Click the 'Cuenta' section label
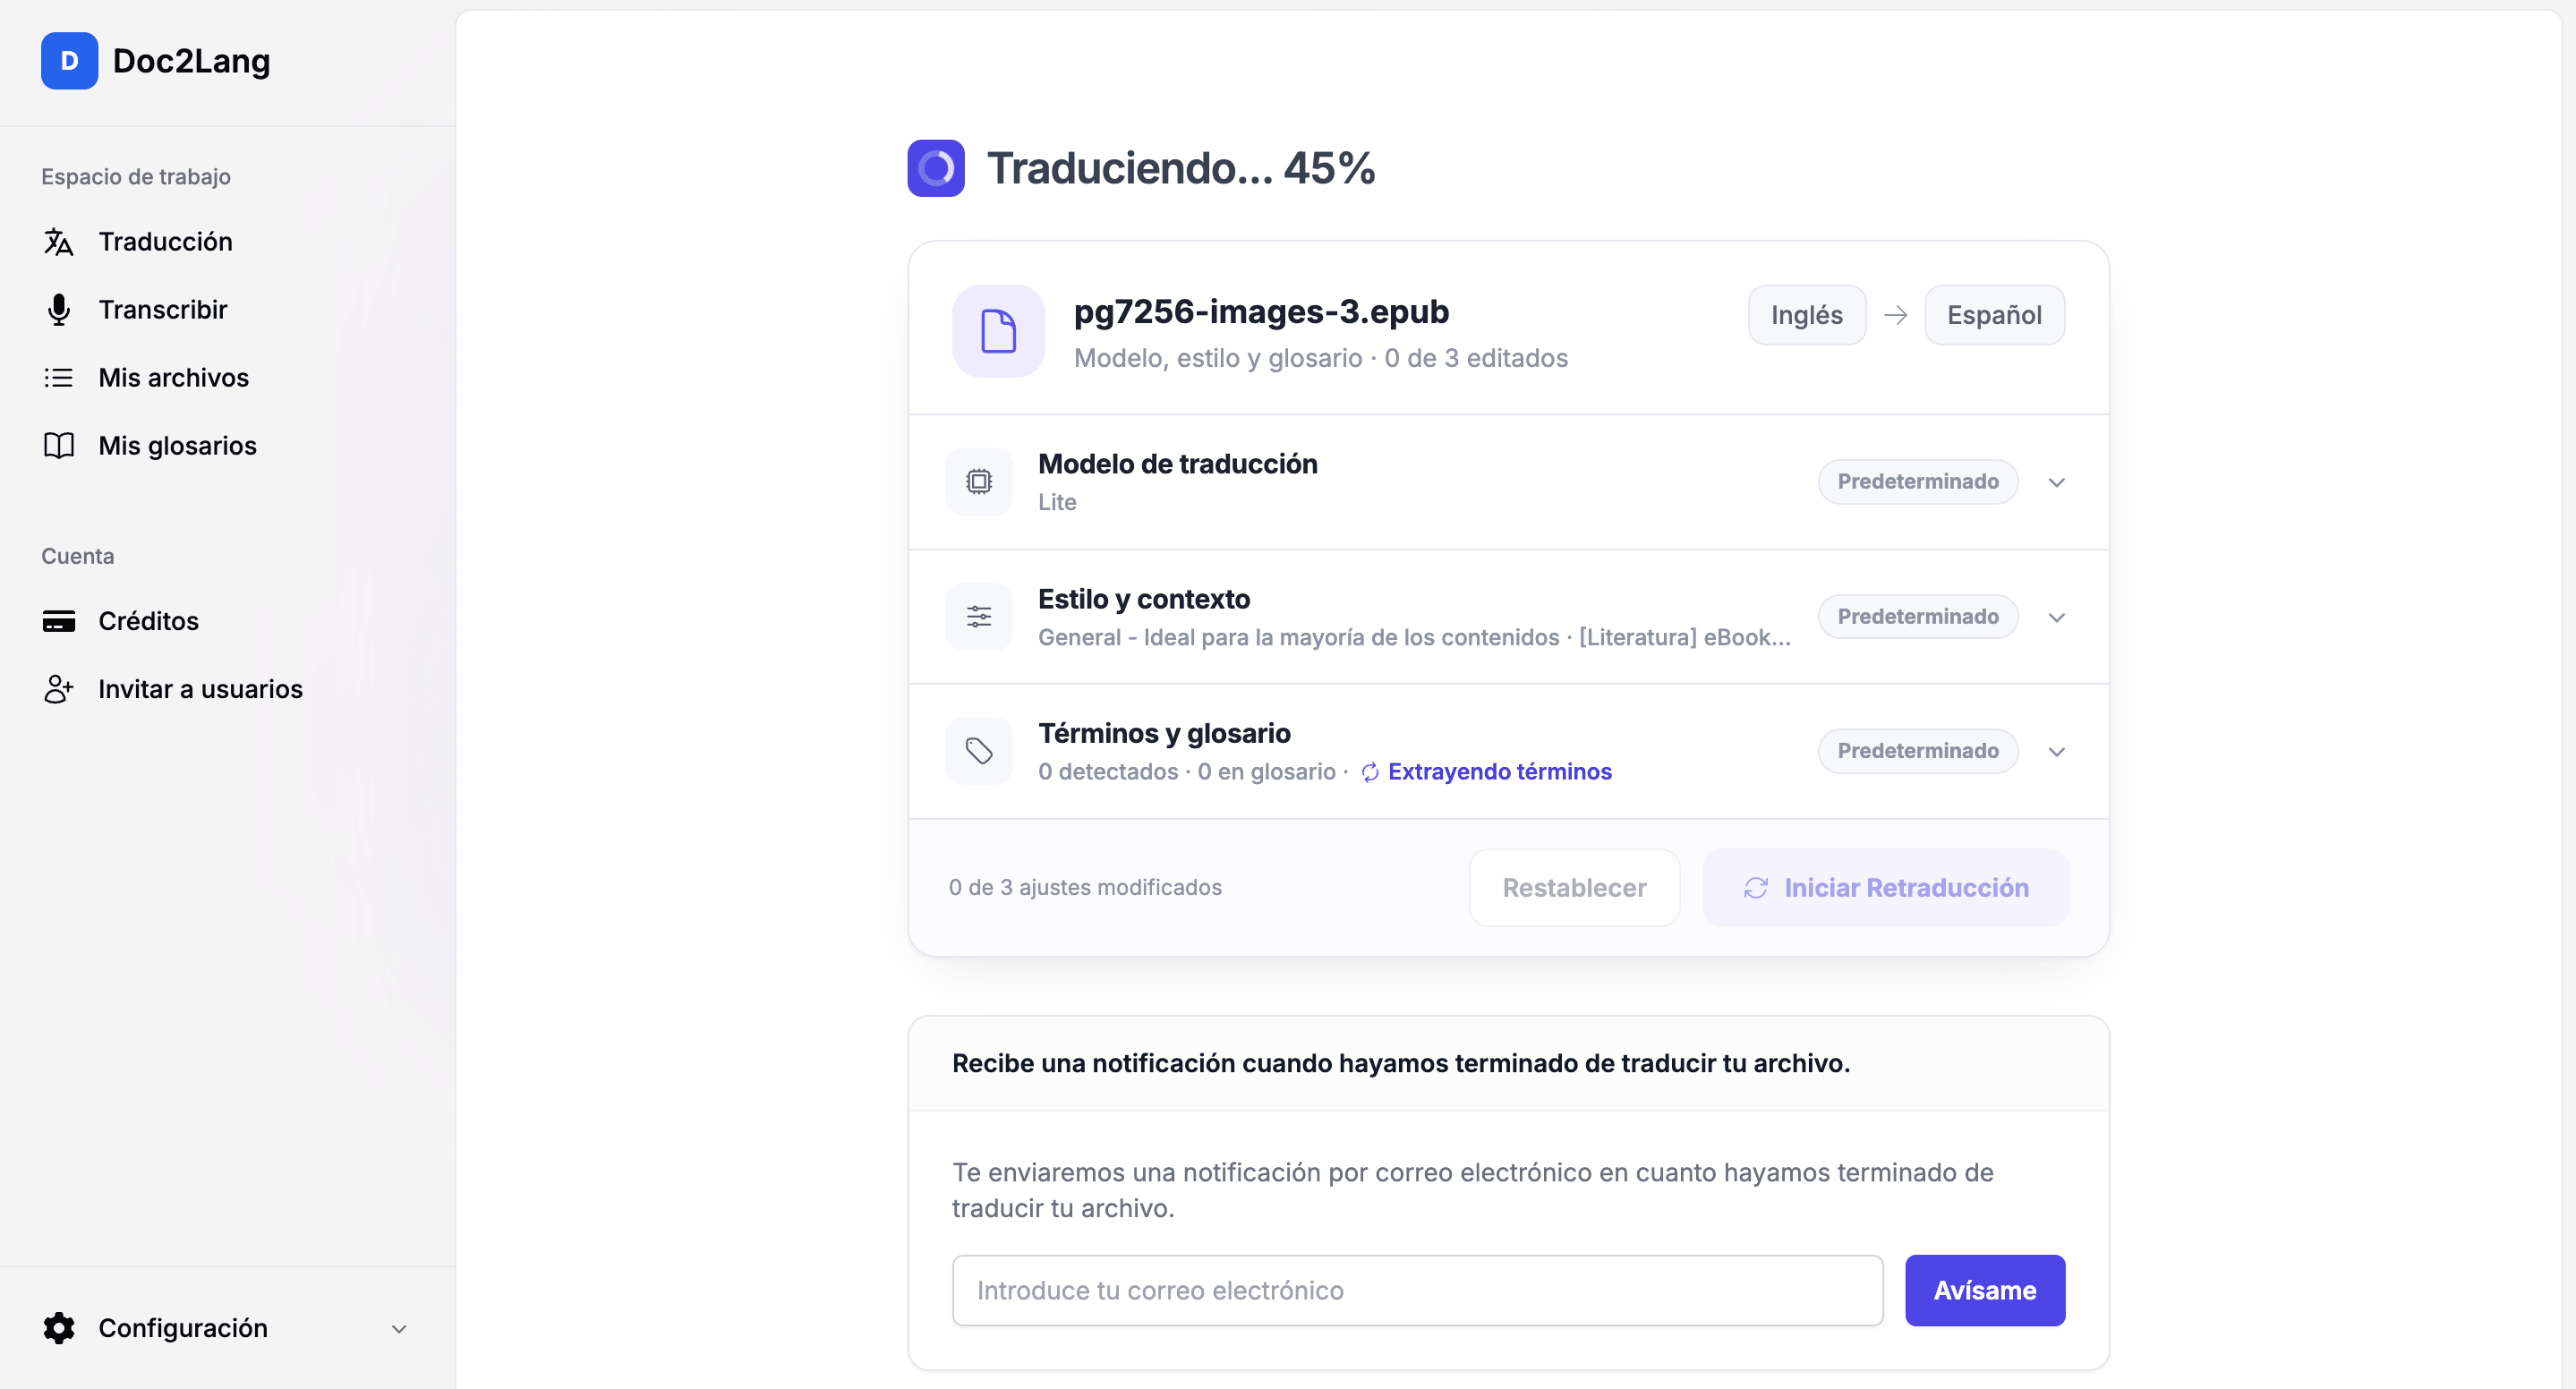Viewport: 2576px width, 1389px height. (77, 556)
